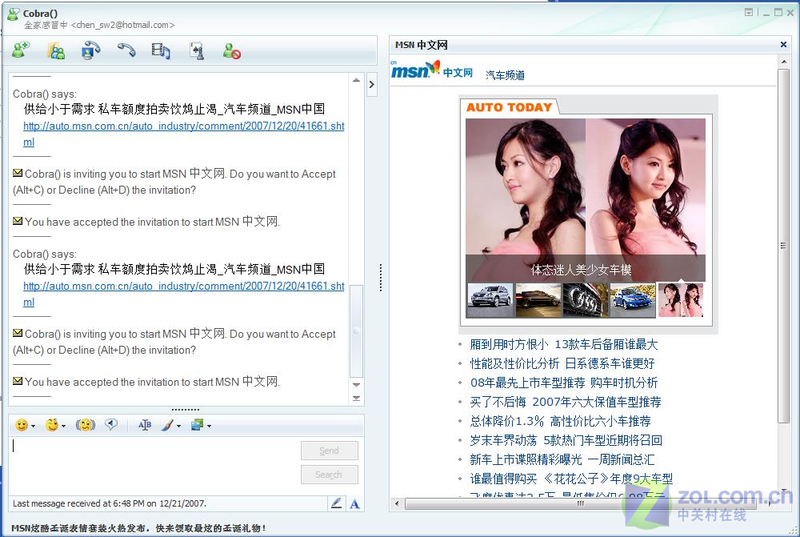Switch to text typing mode A icon
Screen dimensions: 800x537
point(355,504)
